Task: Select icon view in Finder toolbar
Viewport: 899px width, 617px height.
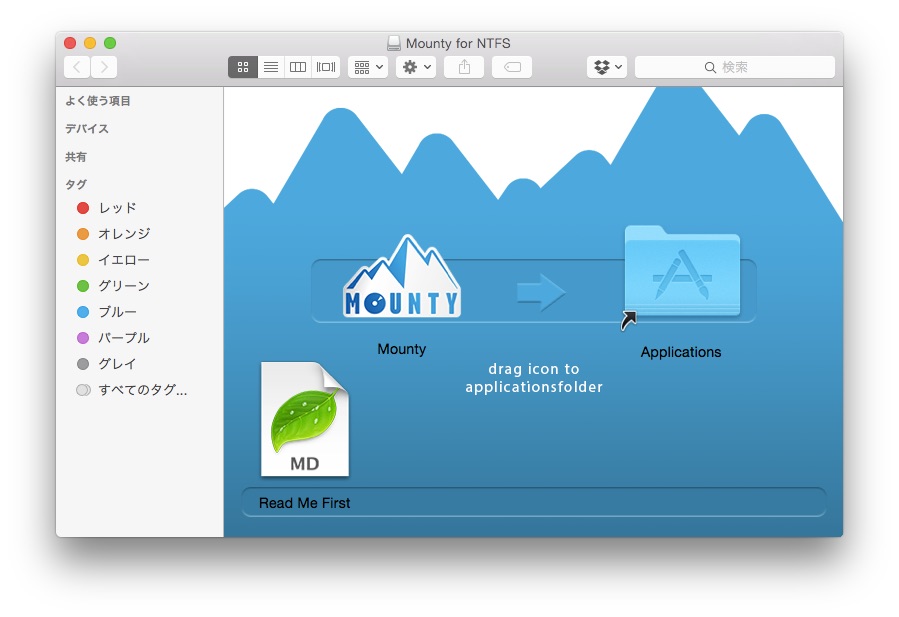Action: [243, 67]
